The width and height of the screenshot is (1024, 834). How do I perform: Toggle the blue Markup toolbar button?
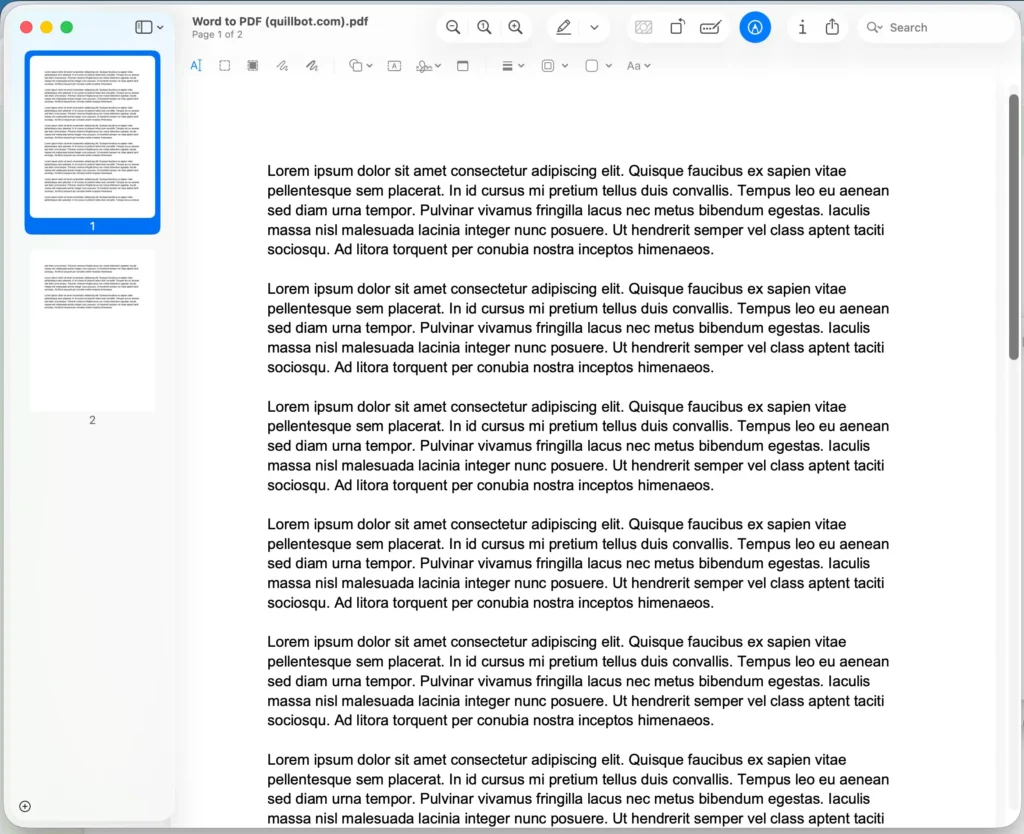click(x=755, y=27)
